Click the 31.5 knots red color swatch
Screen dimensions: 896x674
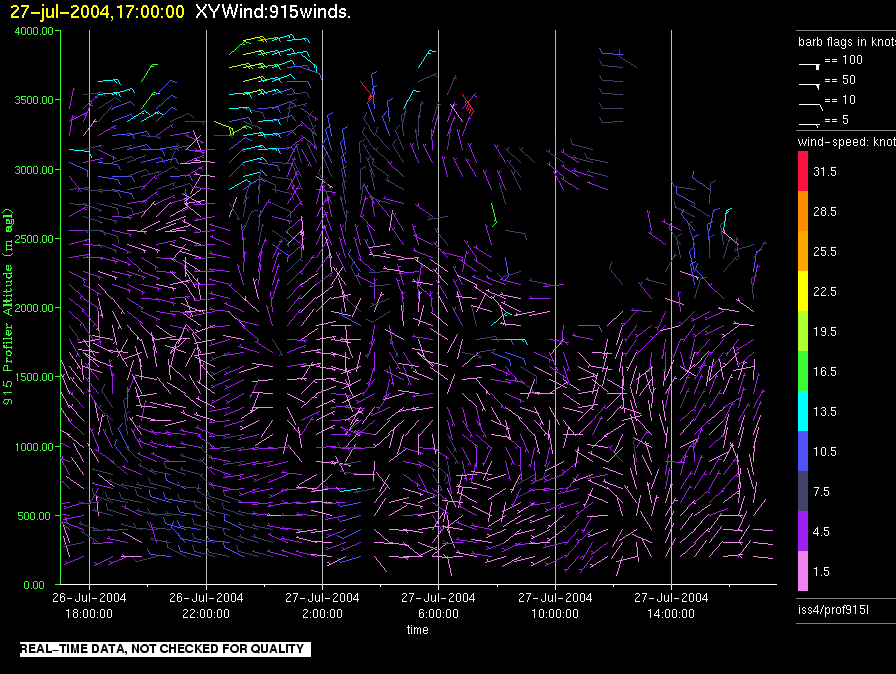(x=803, y=171)
